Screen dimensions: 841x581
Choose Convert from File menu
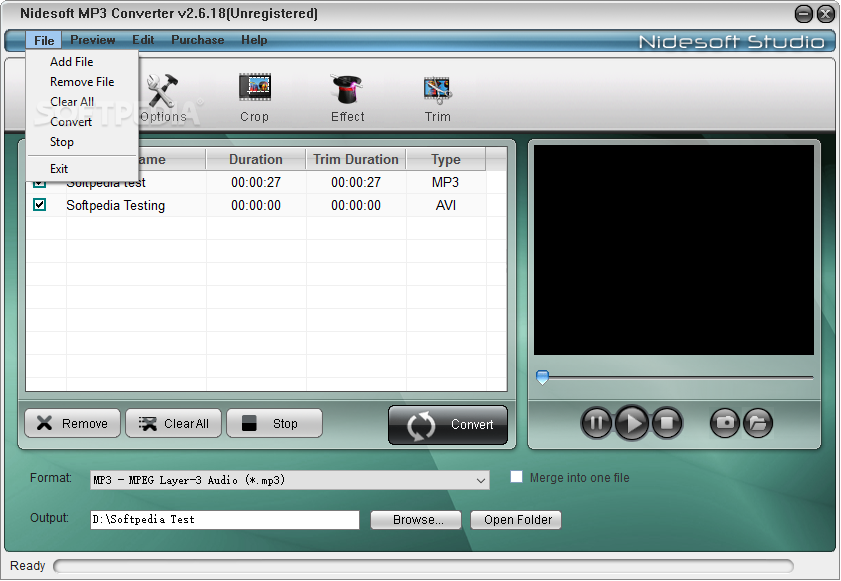tap(82, 122)
